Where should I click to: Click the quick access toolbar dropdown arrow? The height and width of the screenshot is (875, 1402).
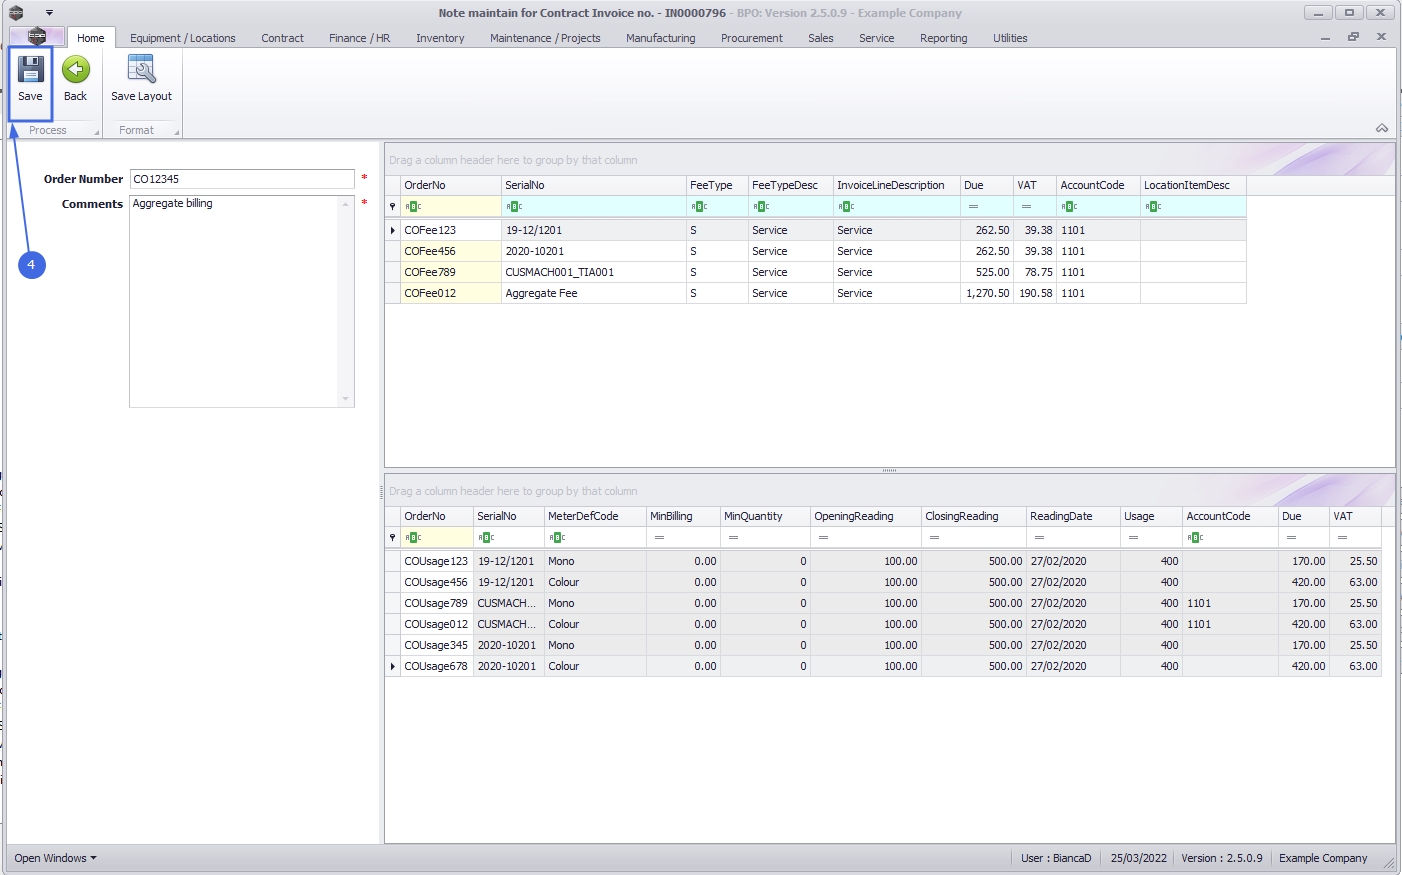(x=49, y=13)
